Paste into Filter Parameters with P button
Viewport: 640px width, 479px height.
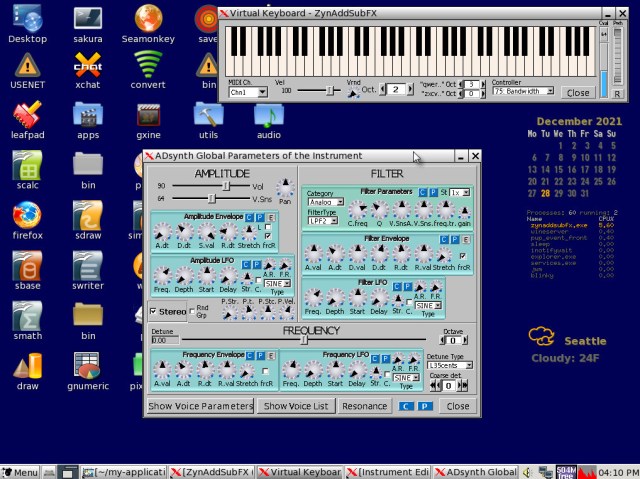coord(432,191)
